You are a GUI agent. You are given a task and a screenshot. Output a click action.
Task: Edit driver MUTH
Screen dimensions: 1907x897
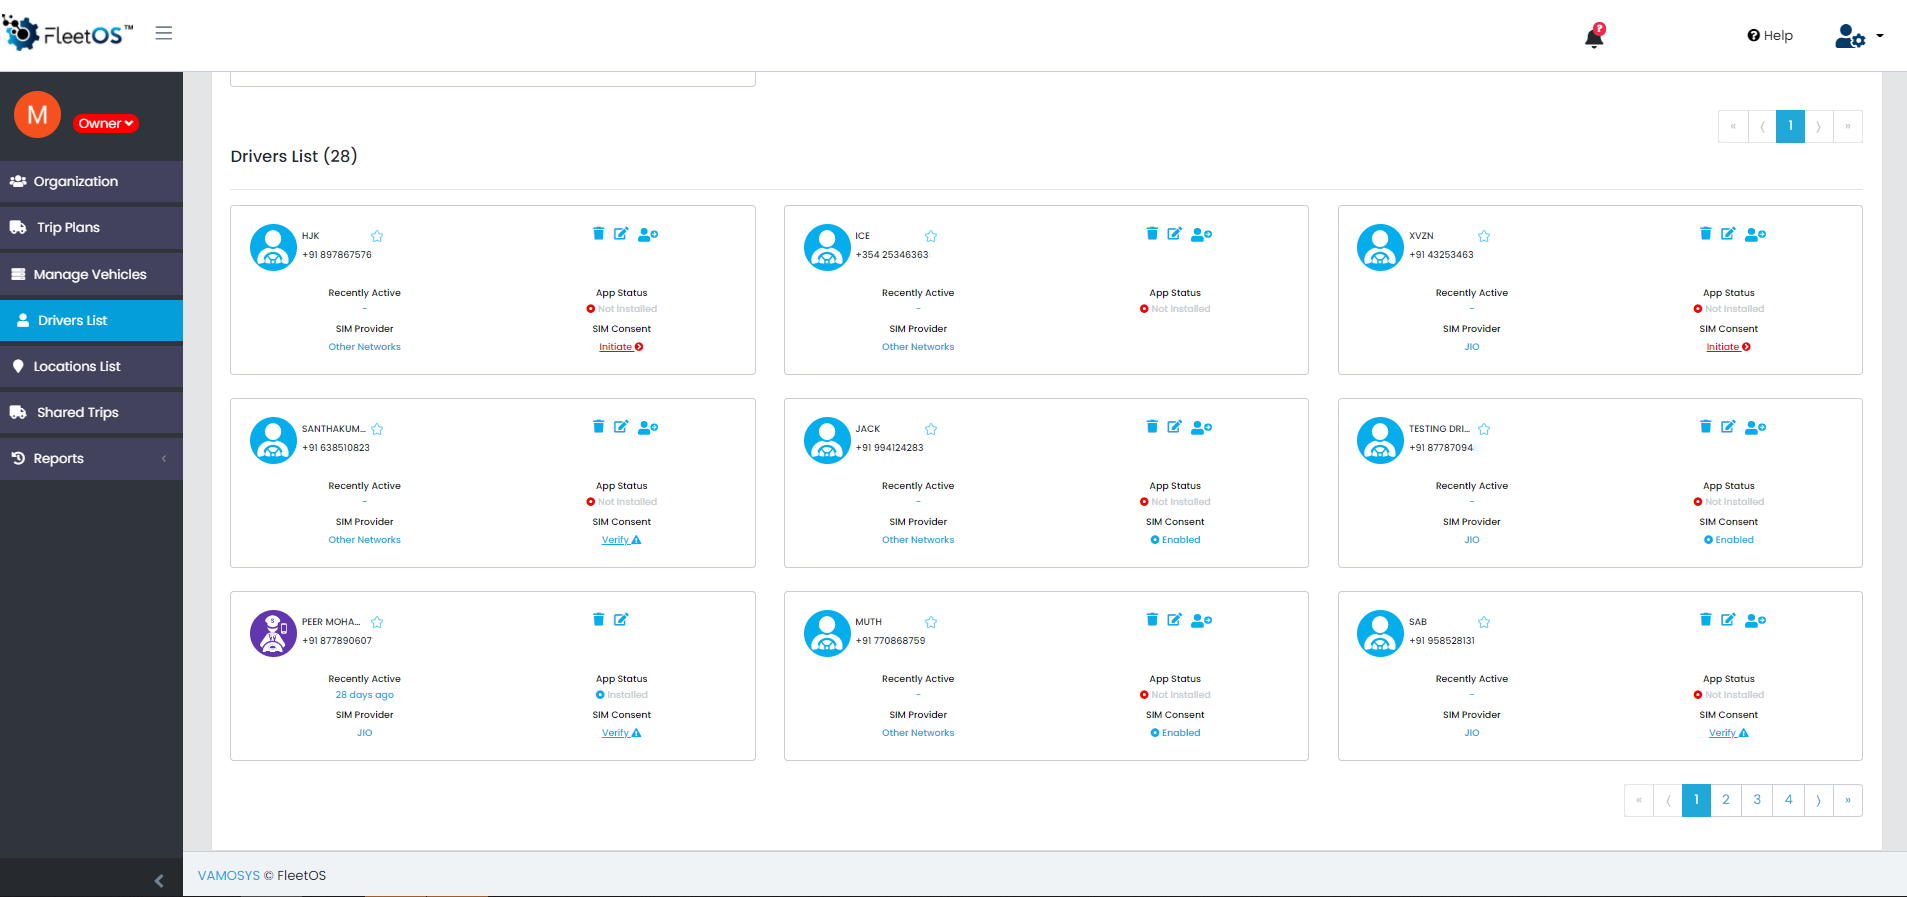[x=1175, y=619]
